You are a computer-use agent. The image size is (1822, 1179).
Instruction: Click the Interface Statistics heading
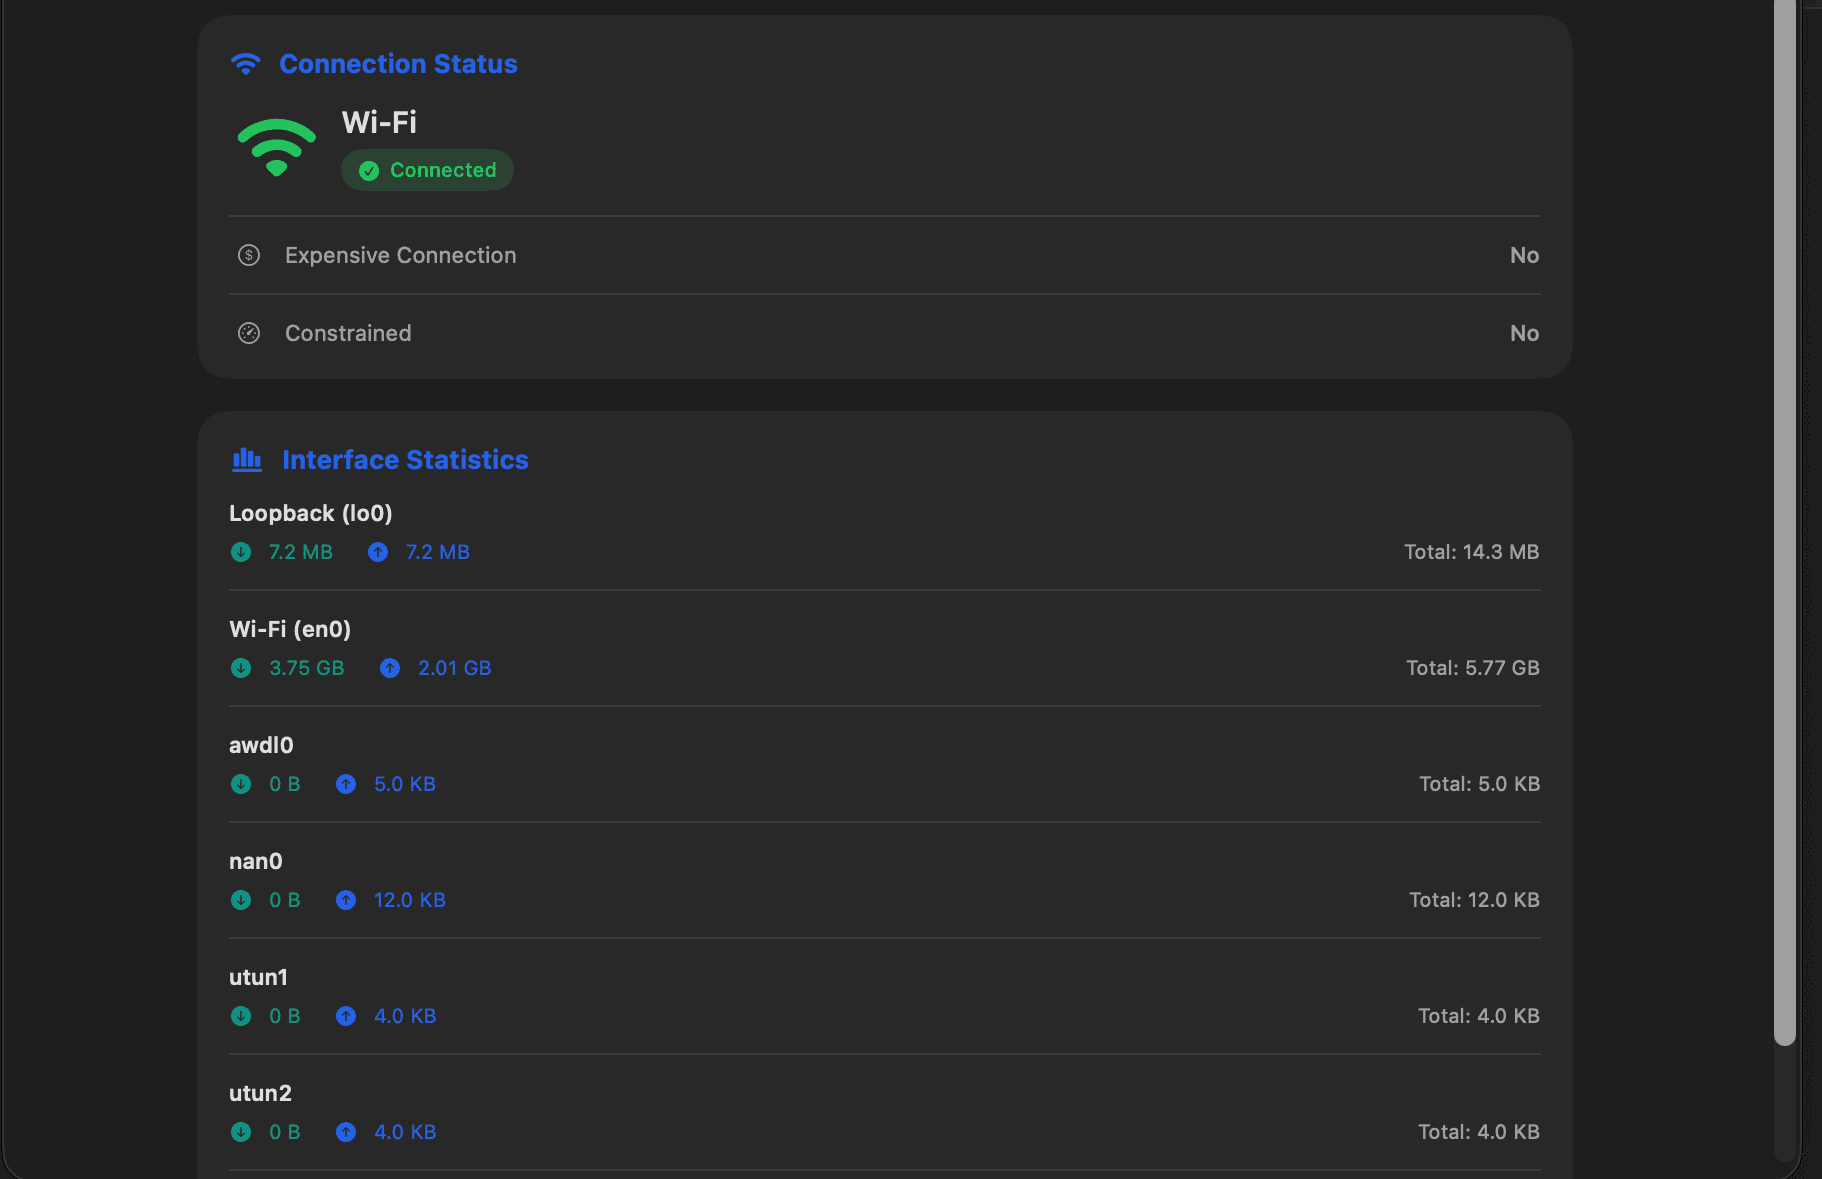pyautogui.click(x=405, y=460)
